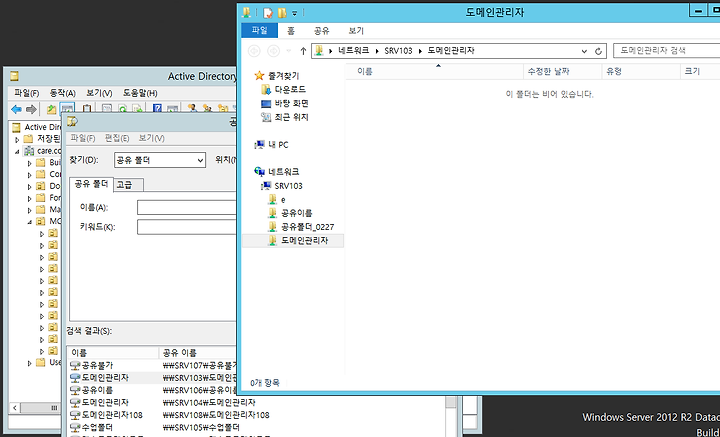720x437 pixels.
Task: Click the new group icon in Active Directory toolbar
Action: 208,109
